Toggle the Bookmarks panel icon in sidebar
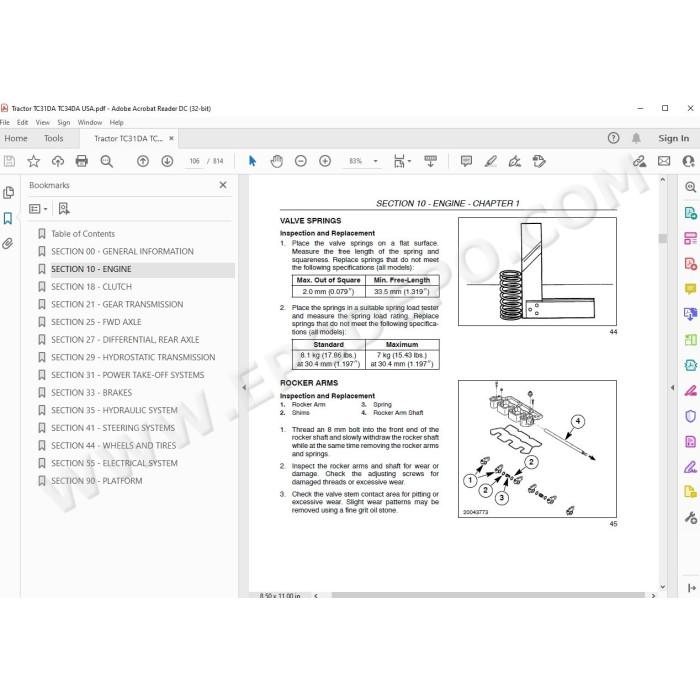This screenshot has height=700, width=700. tap(8, 218)
